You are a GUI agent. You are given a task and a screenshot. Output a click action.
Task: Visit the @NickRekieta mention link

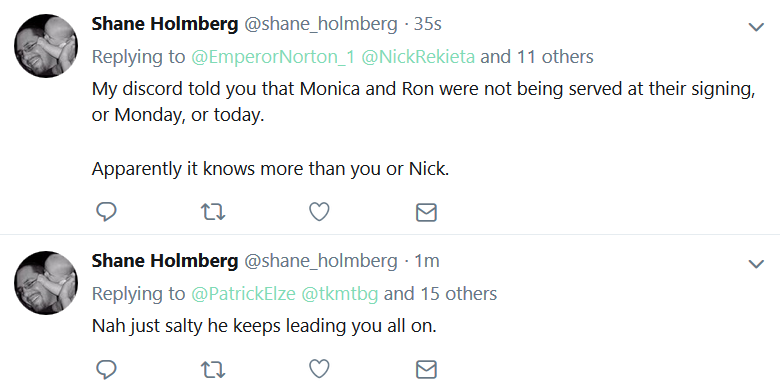click(x=418, y=57)
